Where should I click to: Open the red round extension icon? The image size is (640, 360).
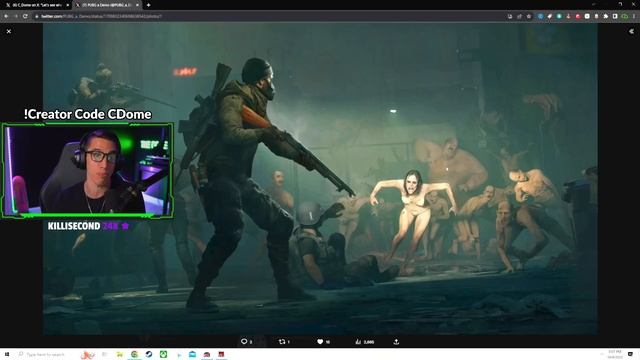[578, 16]
